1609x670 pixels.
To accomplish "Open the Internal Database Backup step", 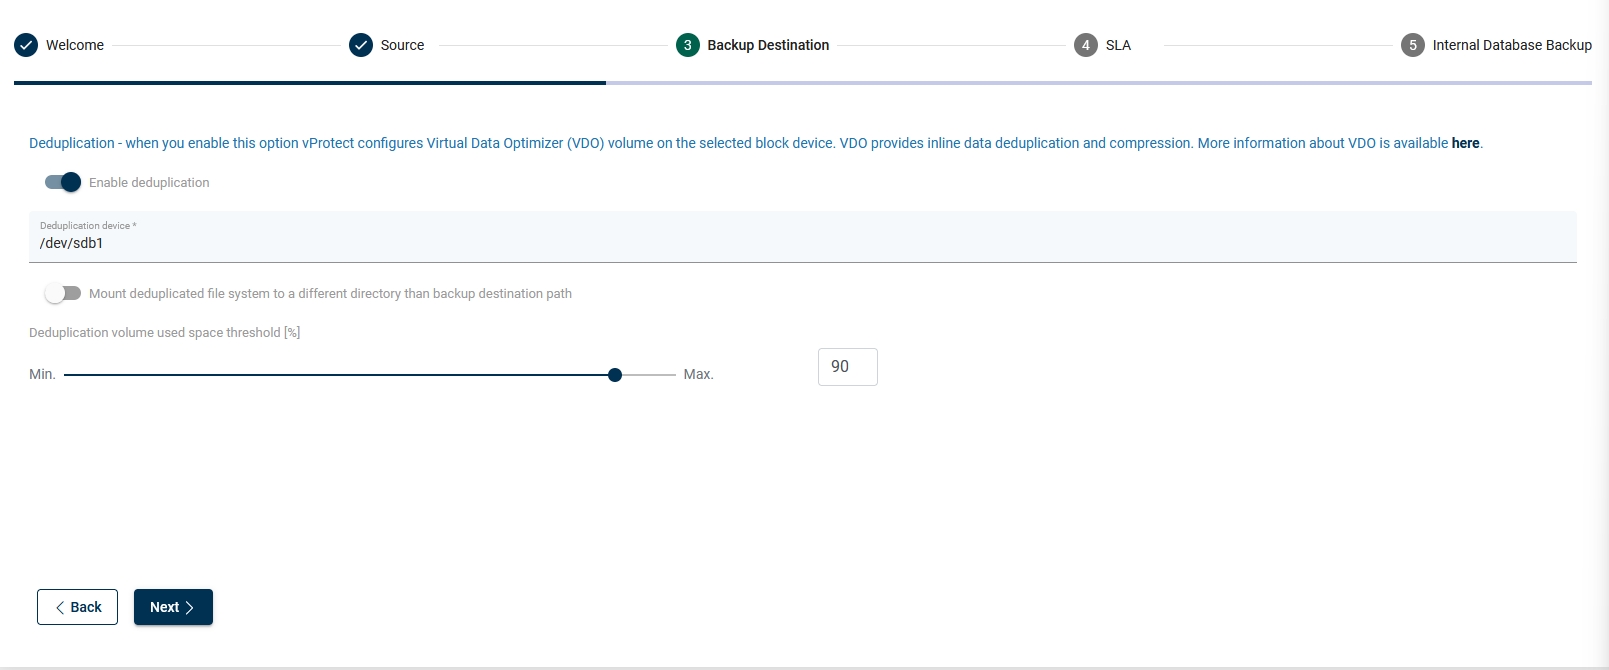I will pyautogui.click(x=1511, y=45).
